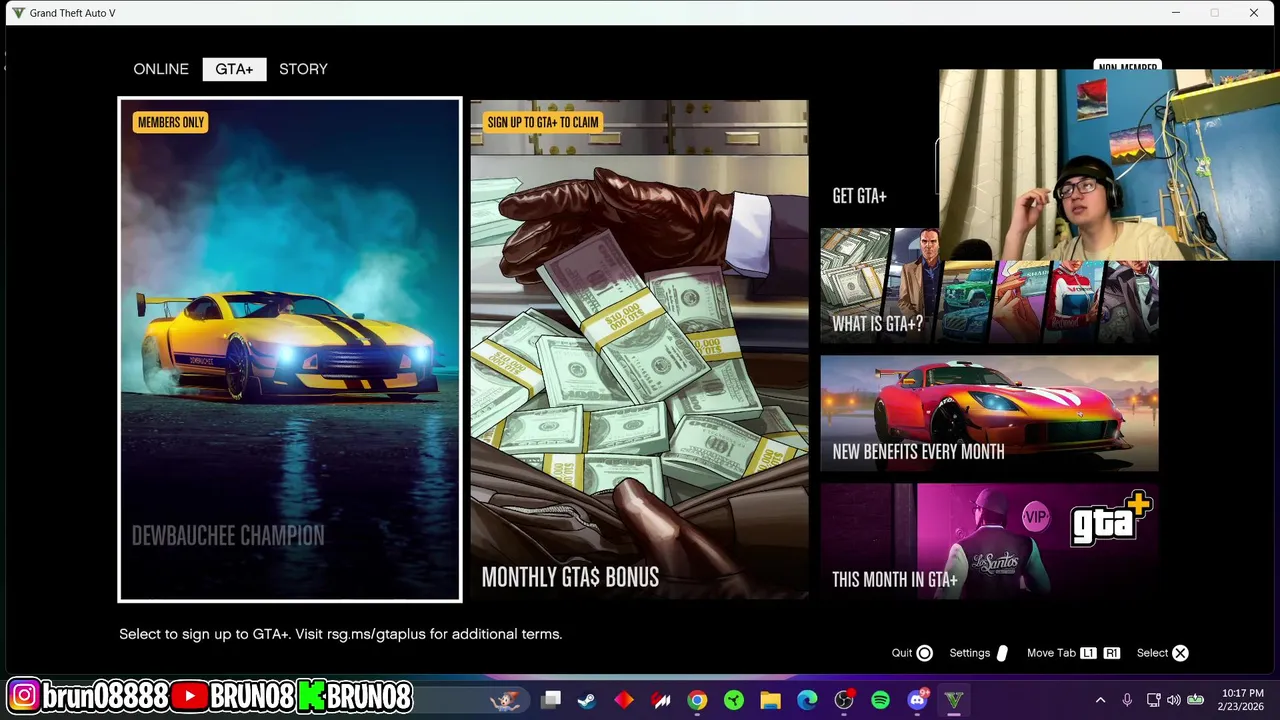Open File Explorer from the taskbar
The height and width of the screenshot is (720, 1280).
(770, 700)
